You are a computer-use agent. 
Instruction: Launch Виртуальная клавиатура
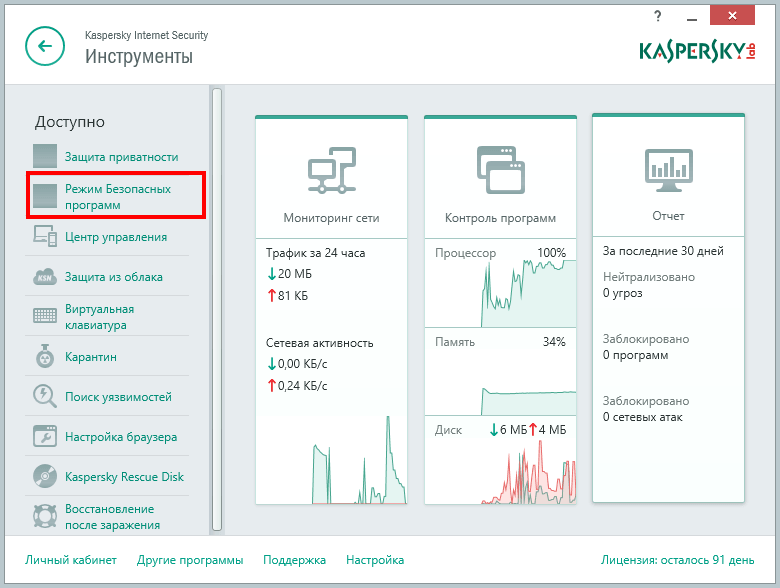(x=99, y=317)
